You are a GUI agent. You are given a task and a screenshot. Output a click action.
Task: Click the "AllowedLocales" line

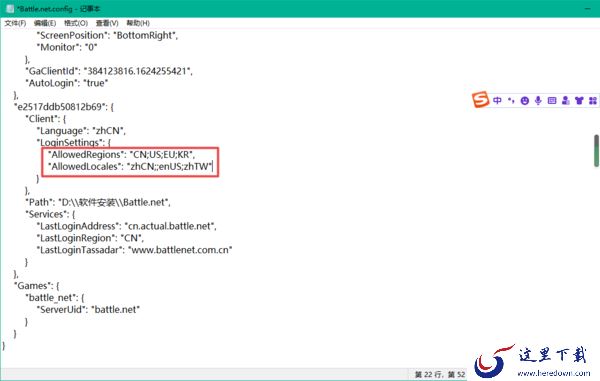pos(130,166)
